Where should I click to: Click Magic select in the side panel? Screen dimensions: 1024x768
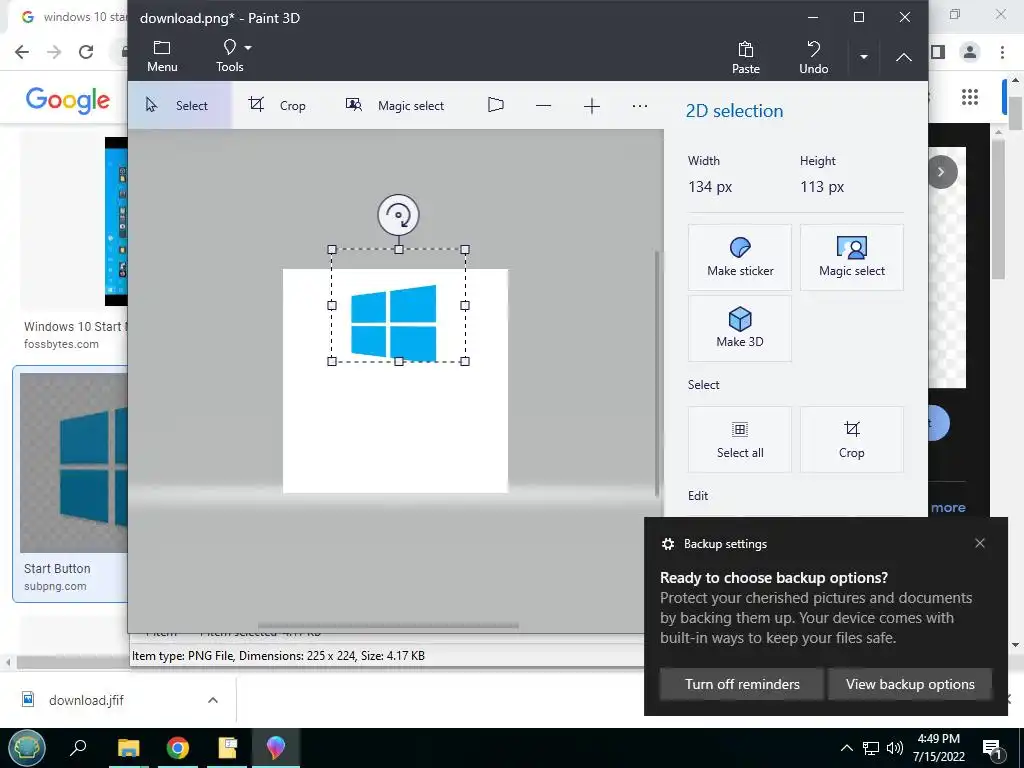(852, 257)
